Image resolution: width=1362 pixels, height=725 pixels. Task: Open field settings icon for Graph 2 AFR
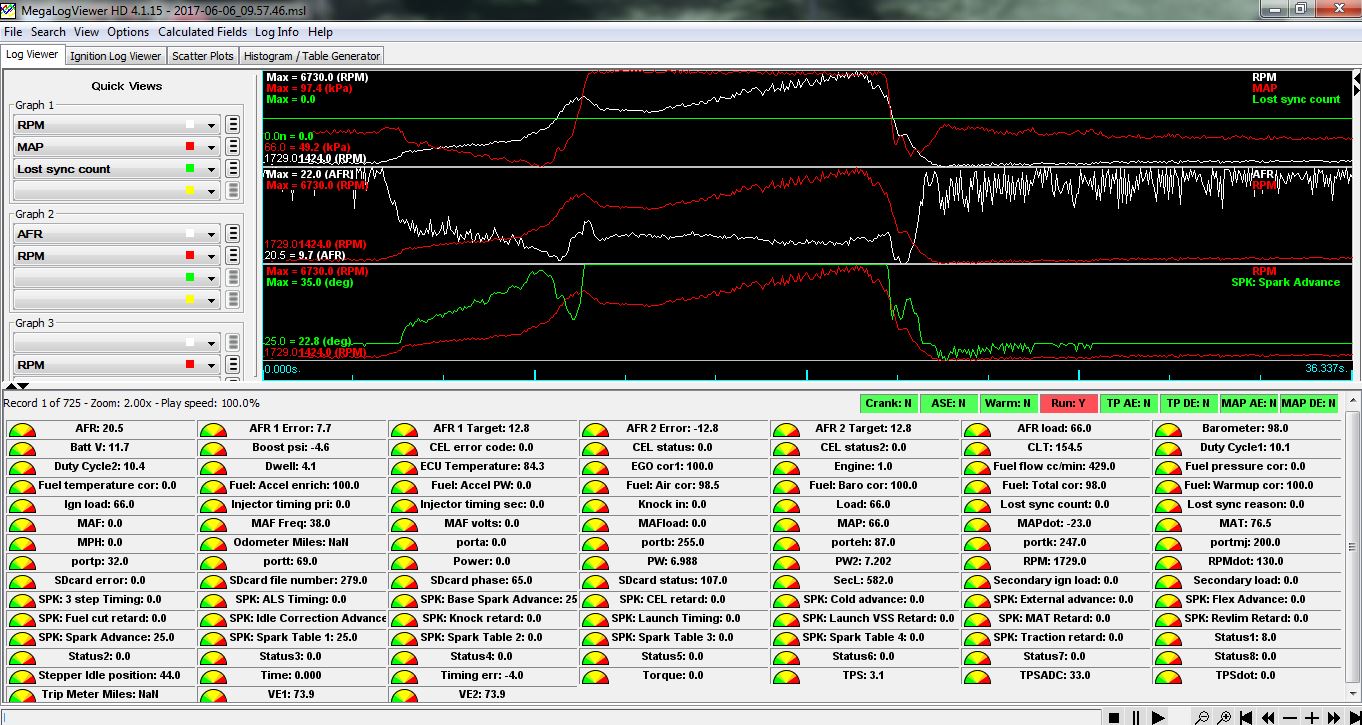coord(232,234)
